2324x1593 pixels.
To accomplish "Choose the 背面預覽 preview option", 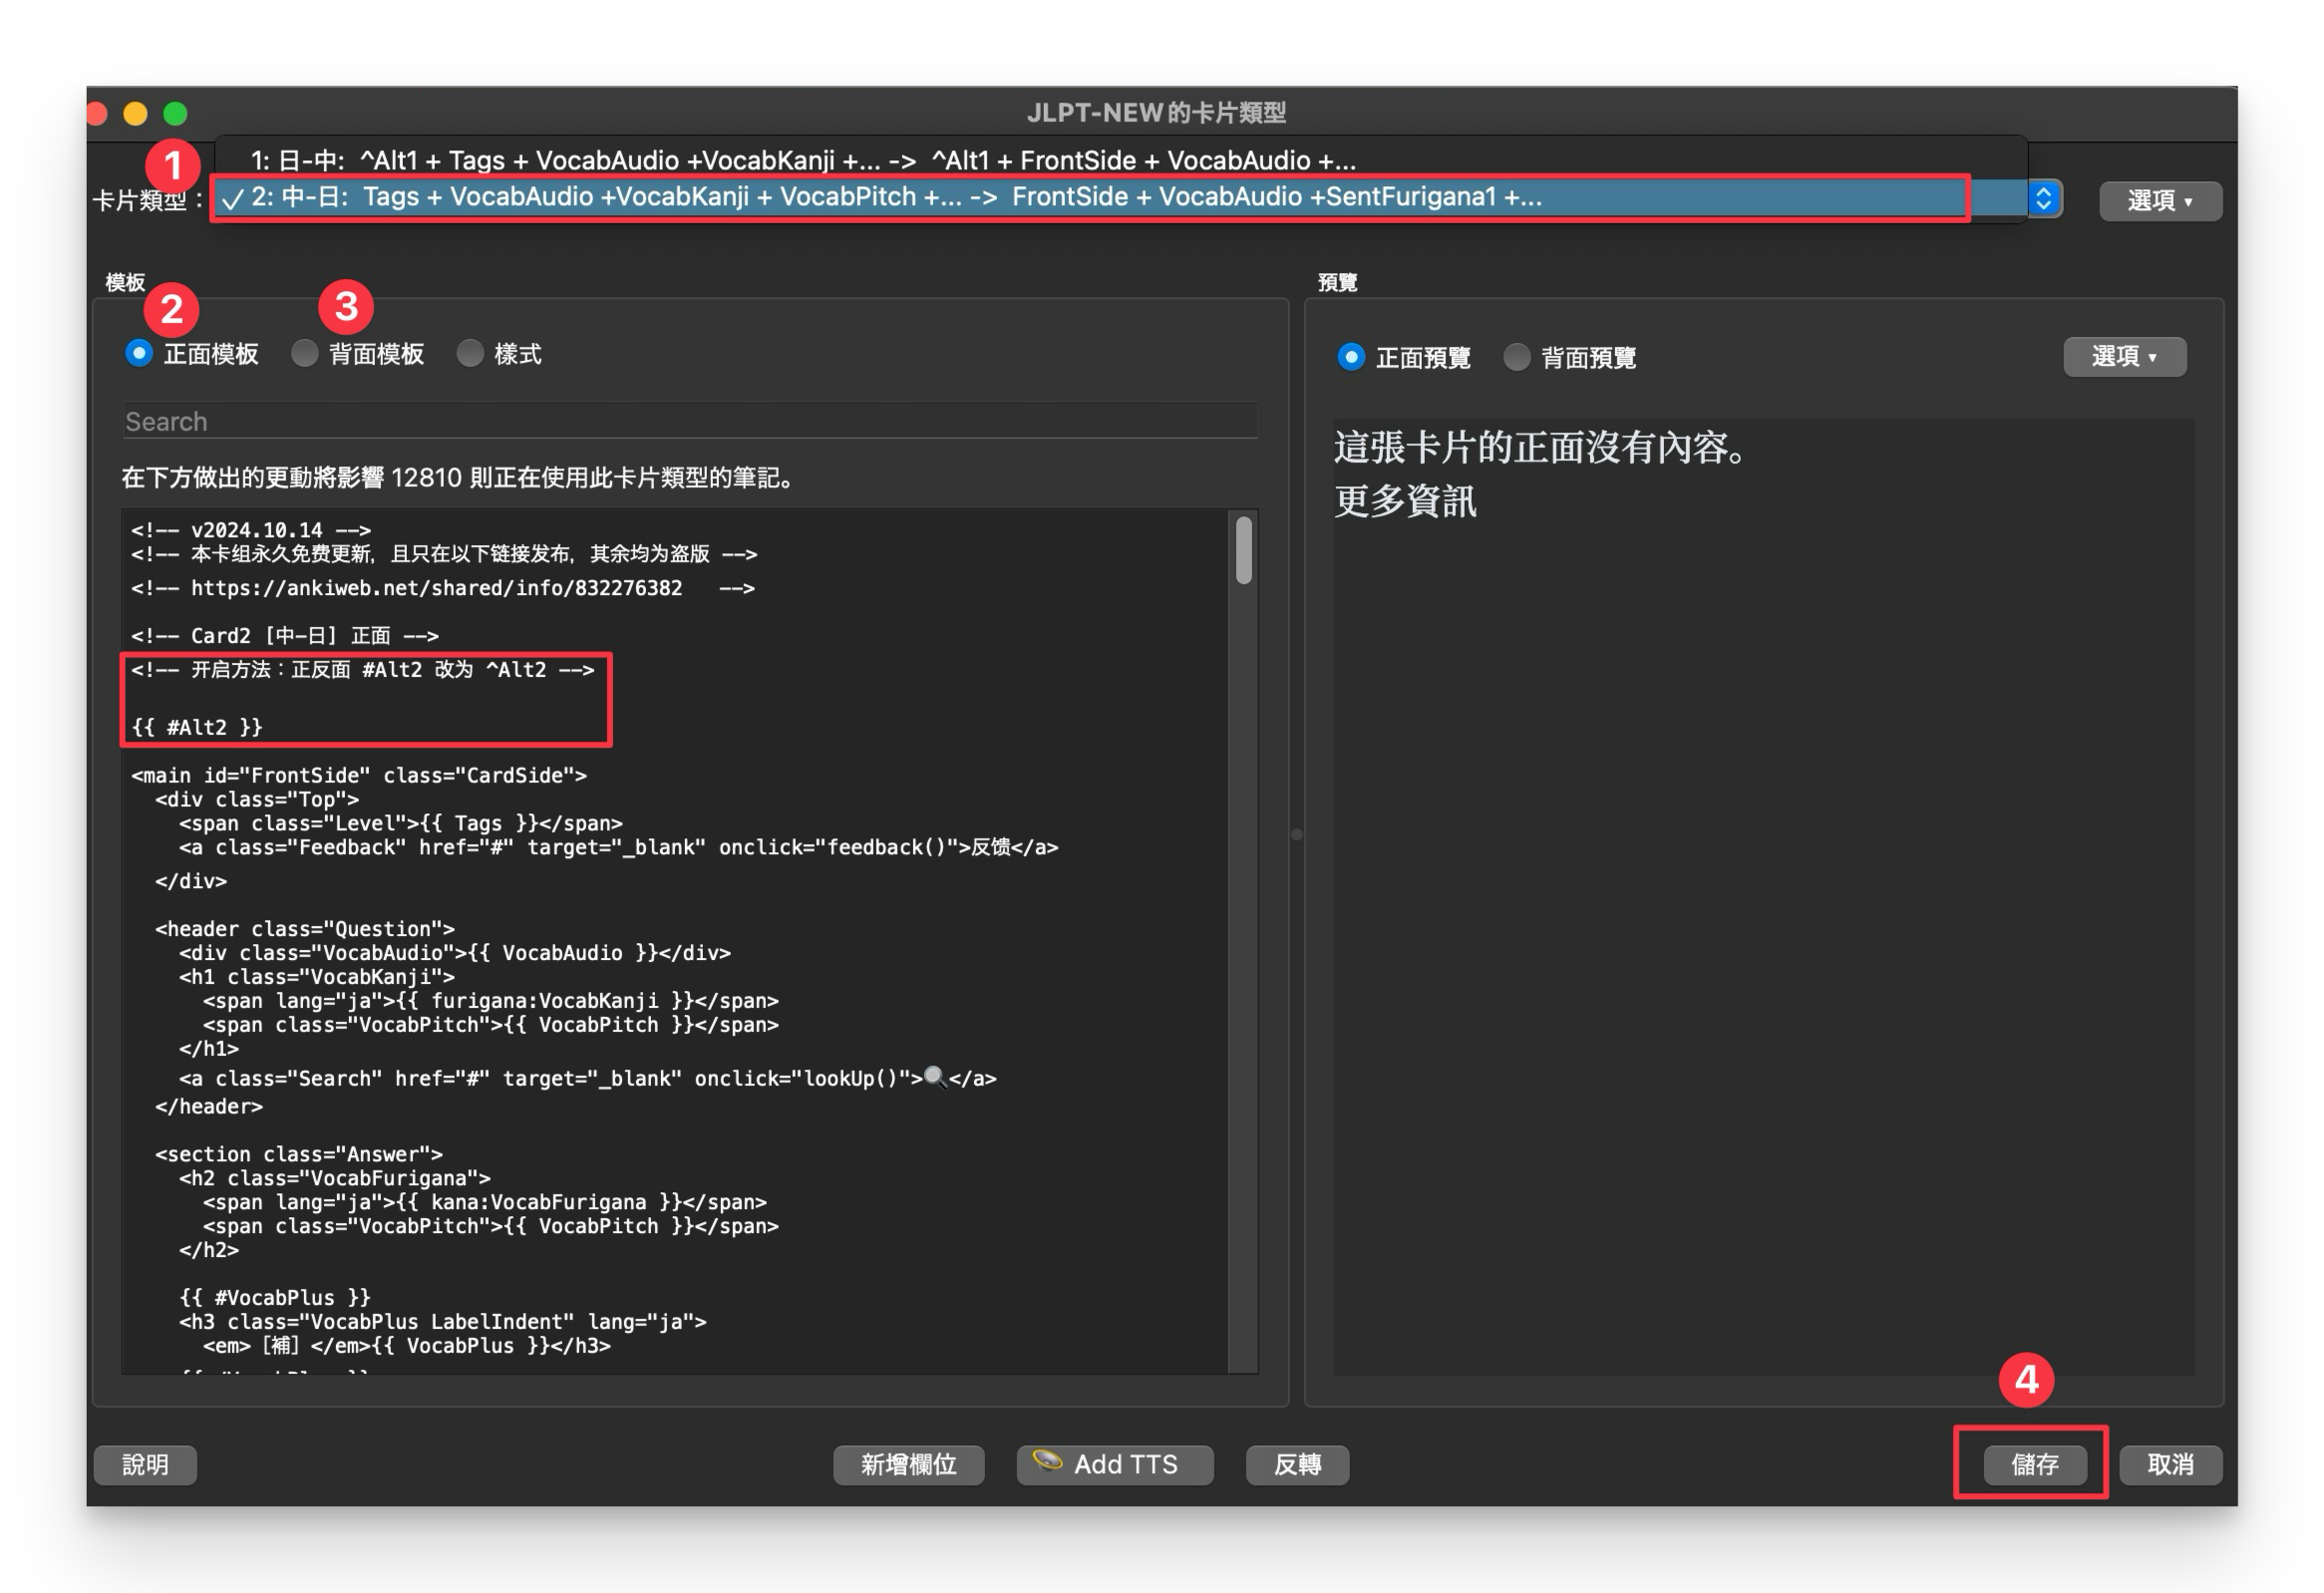I will click(1517, 357).
